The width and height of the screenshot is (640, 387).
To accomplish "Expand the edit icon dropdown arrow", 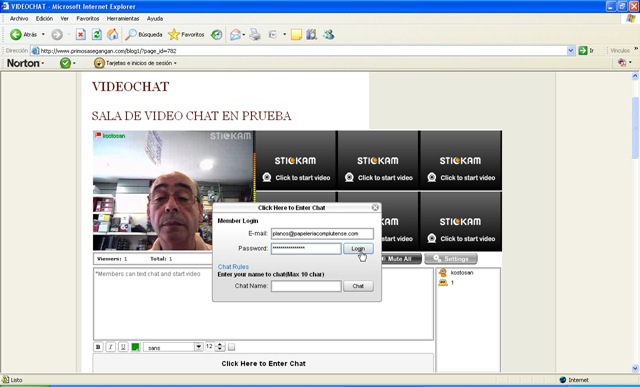I will 284,35.
